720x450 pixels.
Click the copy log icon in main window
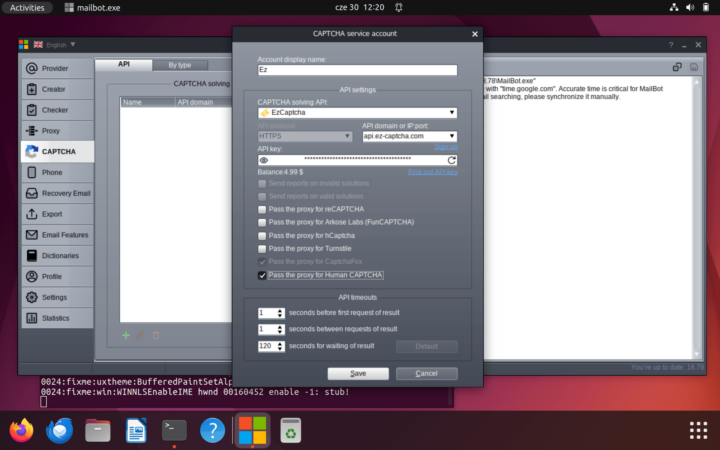677,68
